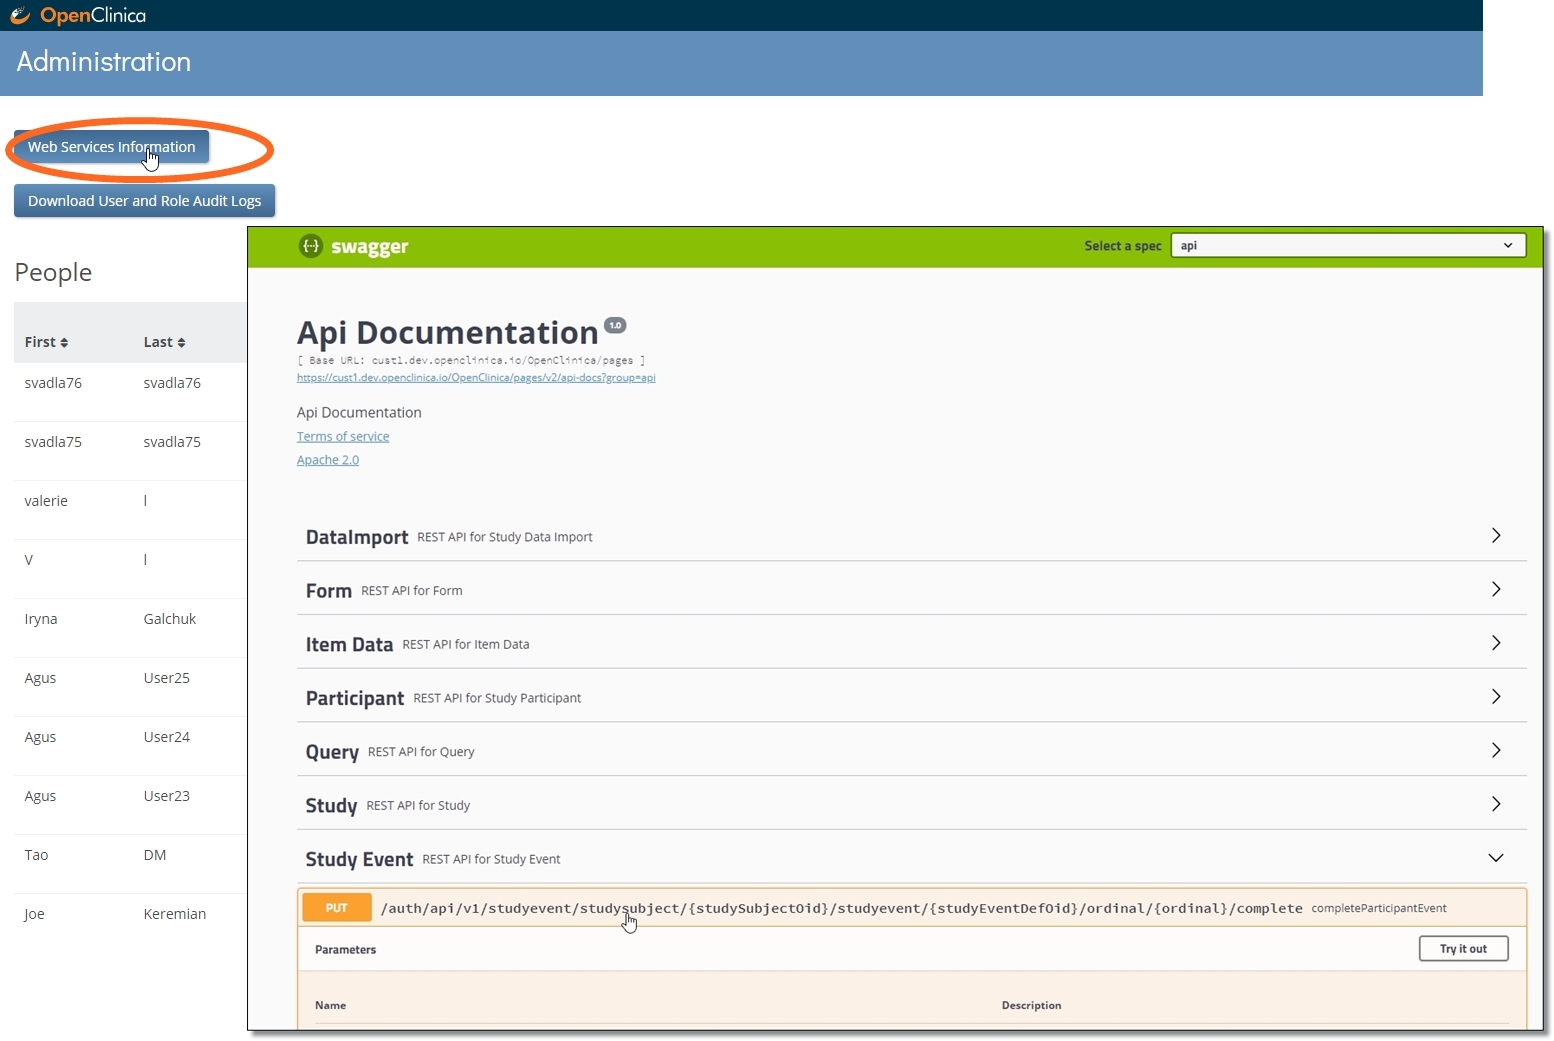Collapse the Study Event section chevron
This screenshot has height=1041, width=1554.
(x=1496, y=858)
